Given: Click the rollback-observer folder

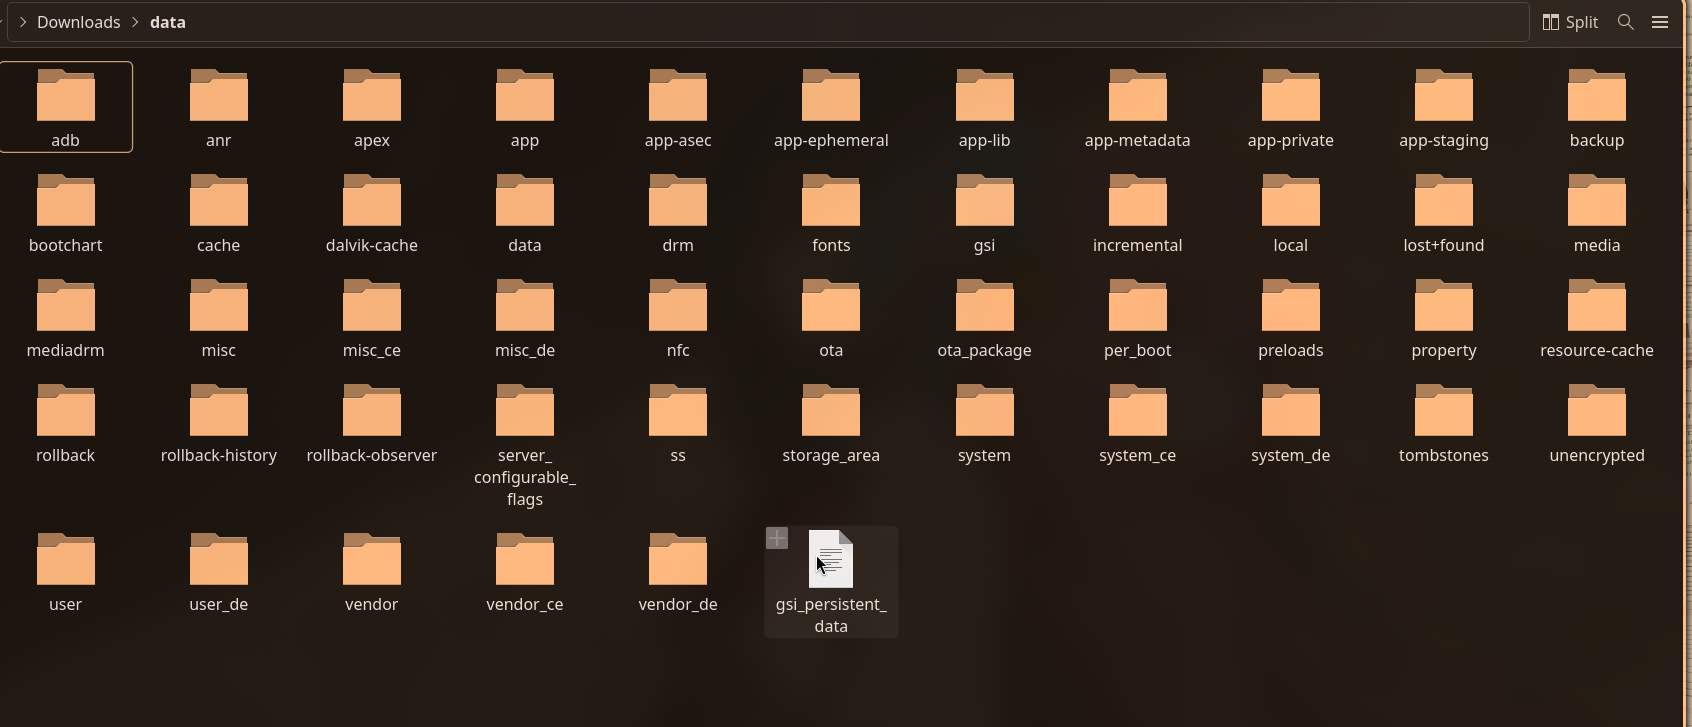Looking at the screenshot, I should click(372, 422).
